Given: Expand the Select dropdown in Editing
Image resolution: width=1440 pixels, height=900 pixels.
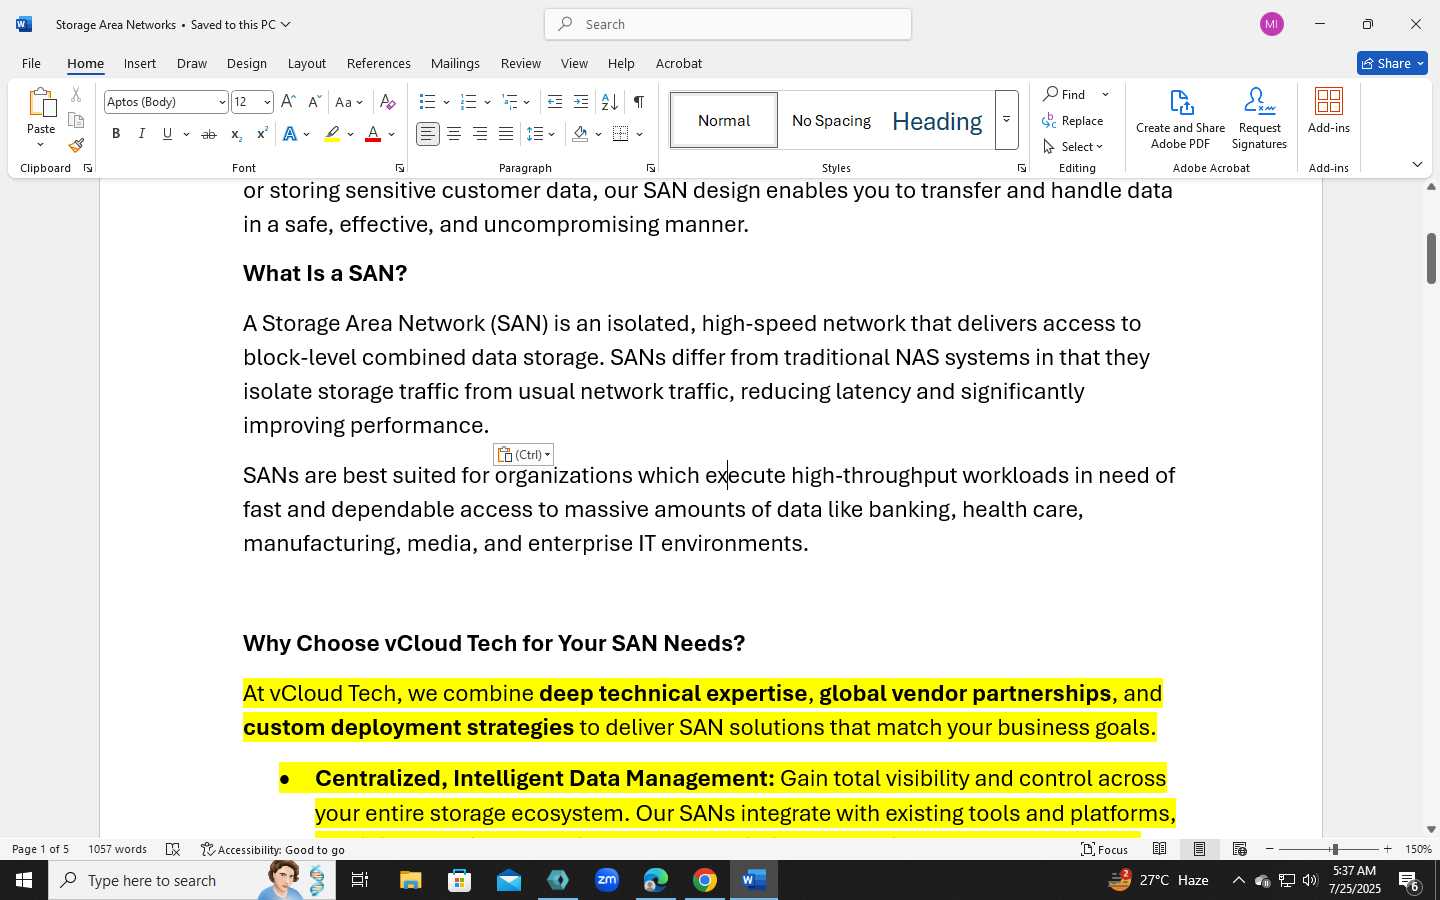Looking at the screenshot, I should pyautogui.click(x=1074, y=147).
